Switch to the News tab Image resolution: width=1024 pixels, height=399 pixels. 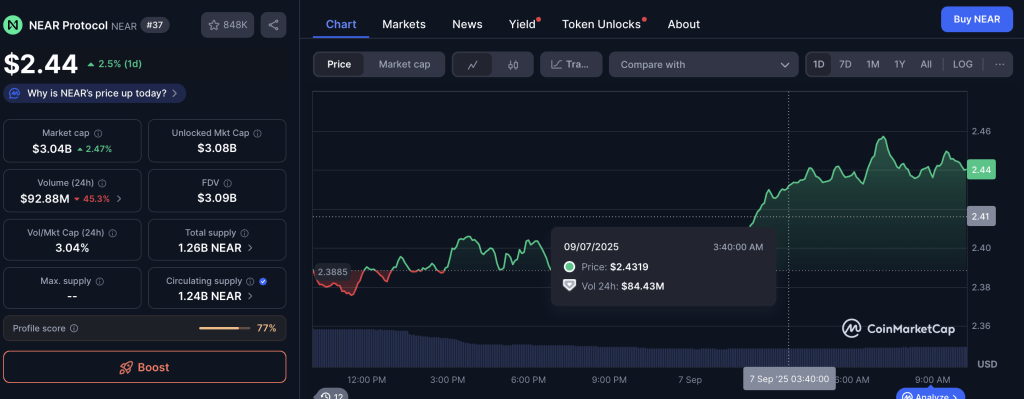[x=467, y=24]
